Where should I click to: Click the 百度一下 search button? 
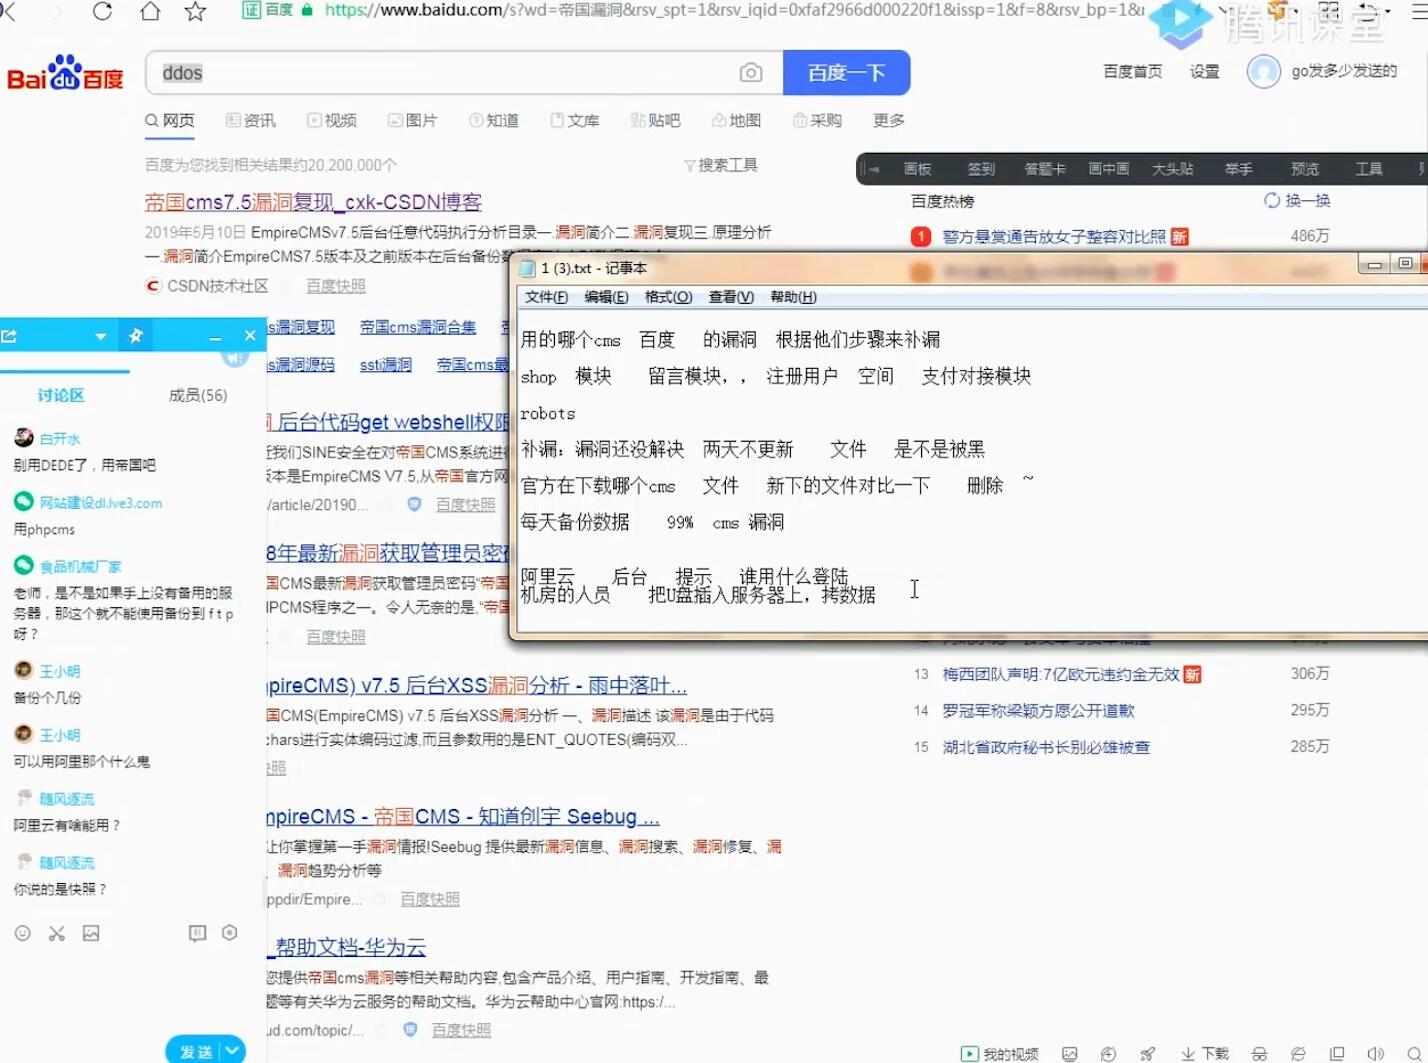click(x=846, y=73)
